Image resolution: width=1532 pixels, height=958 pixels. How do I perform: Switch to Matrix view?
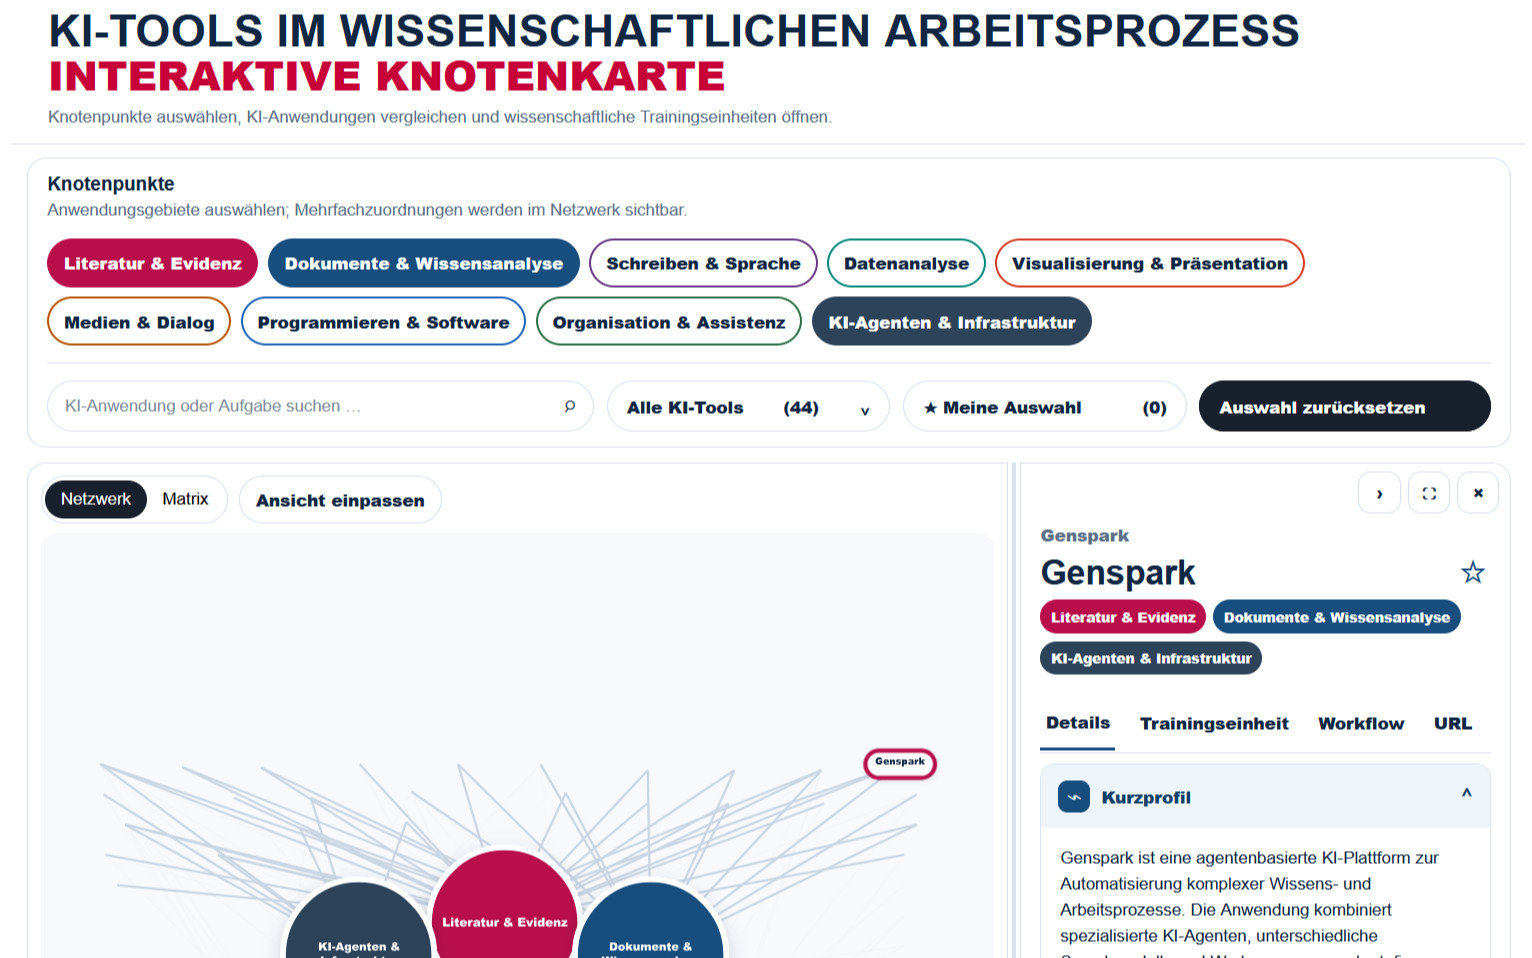186,499
